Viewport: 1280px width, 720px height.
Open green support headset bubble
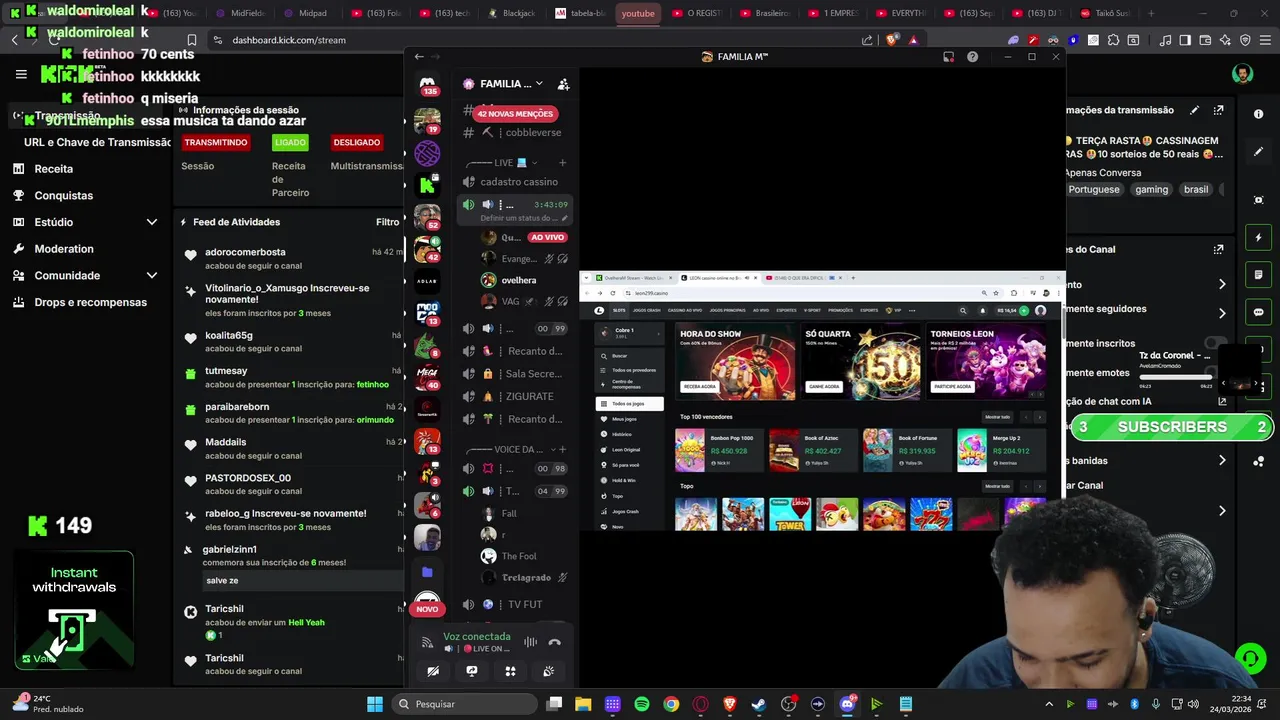pos(1250,658)
